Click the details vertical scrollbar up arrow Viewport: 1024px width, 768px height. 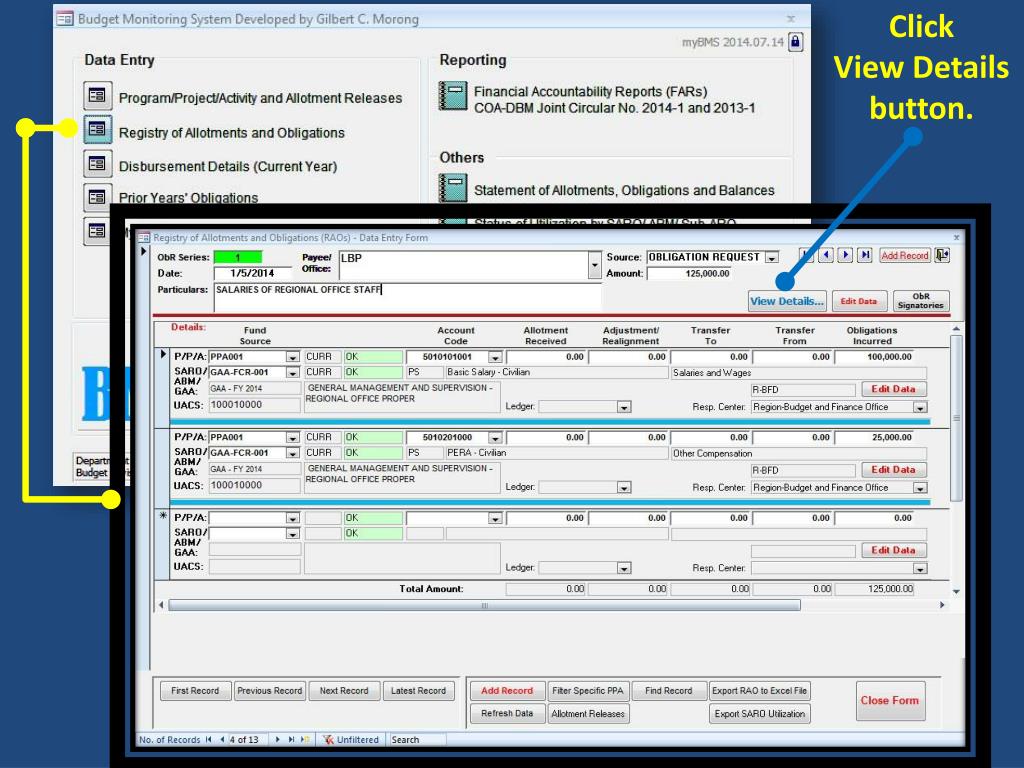[x=956, y=328]
